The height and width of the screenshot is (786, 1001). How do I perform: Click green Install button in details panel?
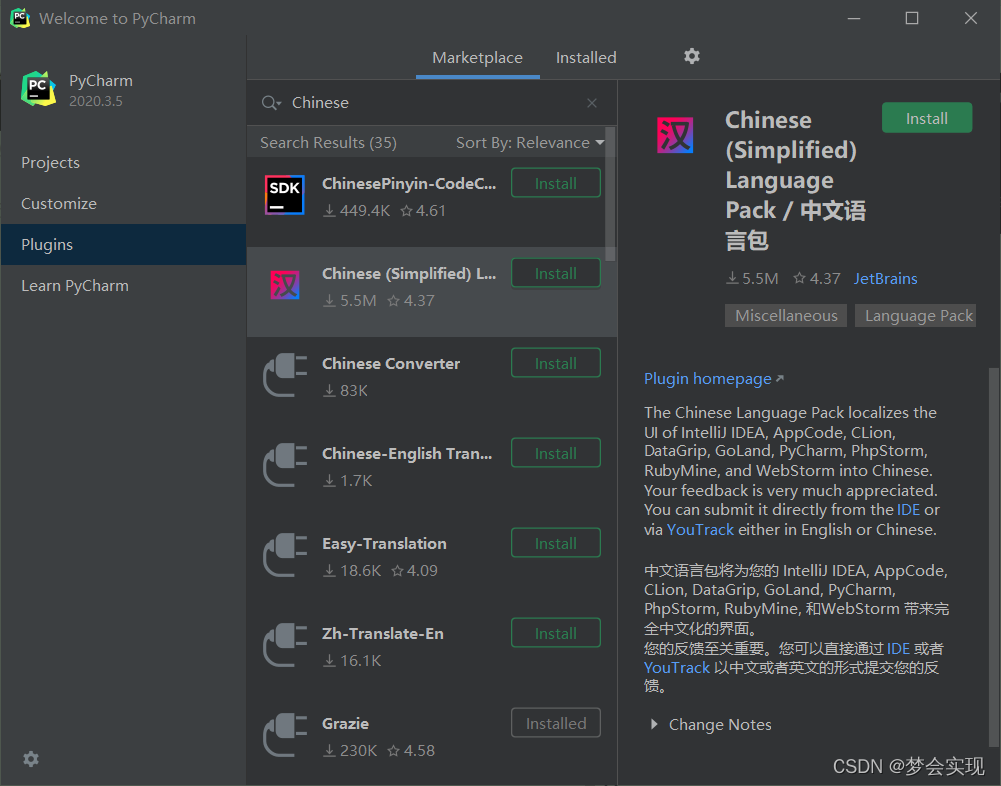[927, 118]
